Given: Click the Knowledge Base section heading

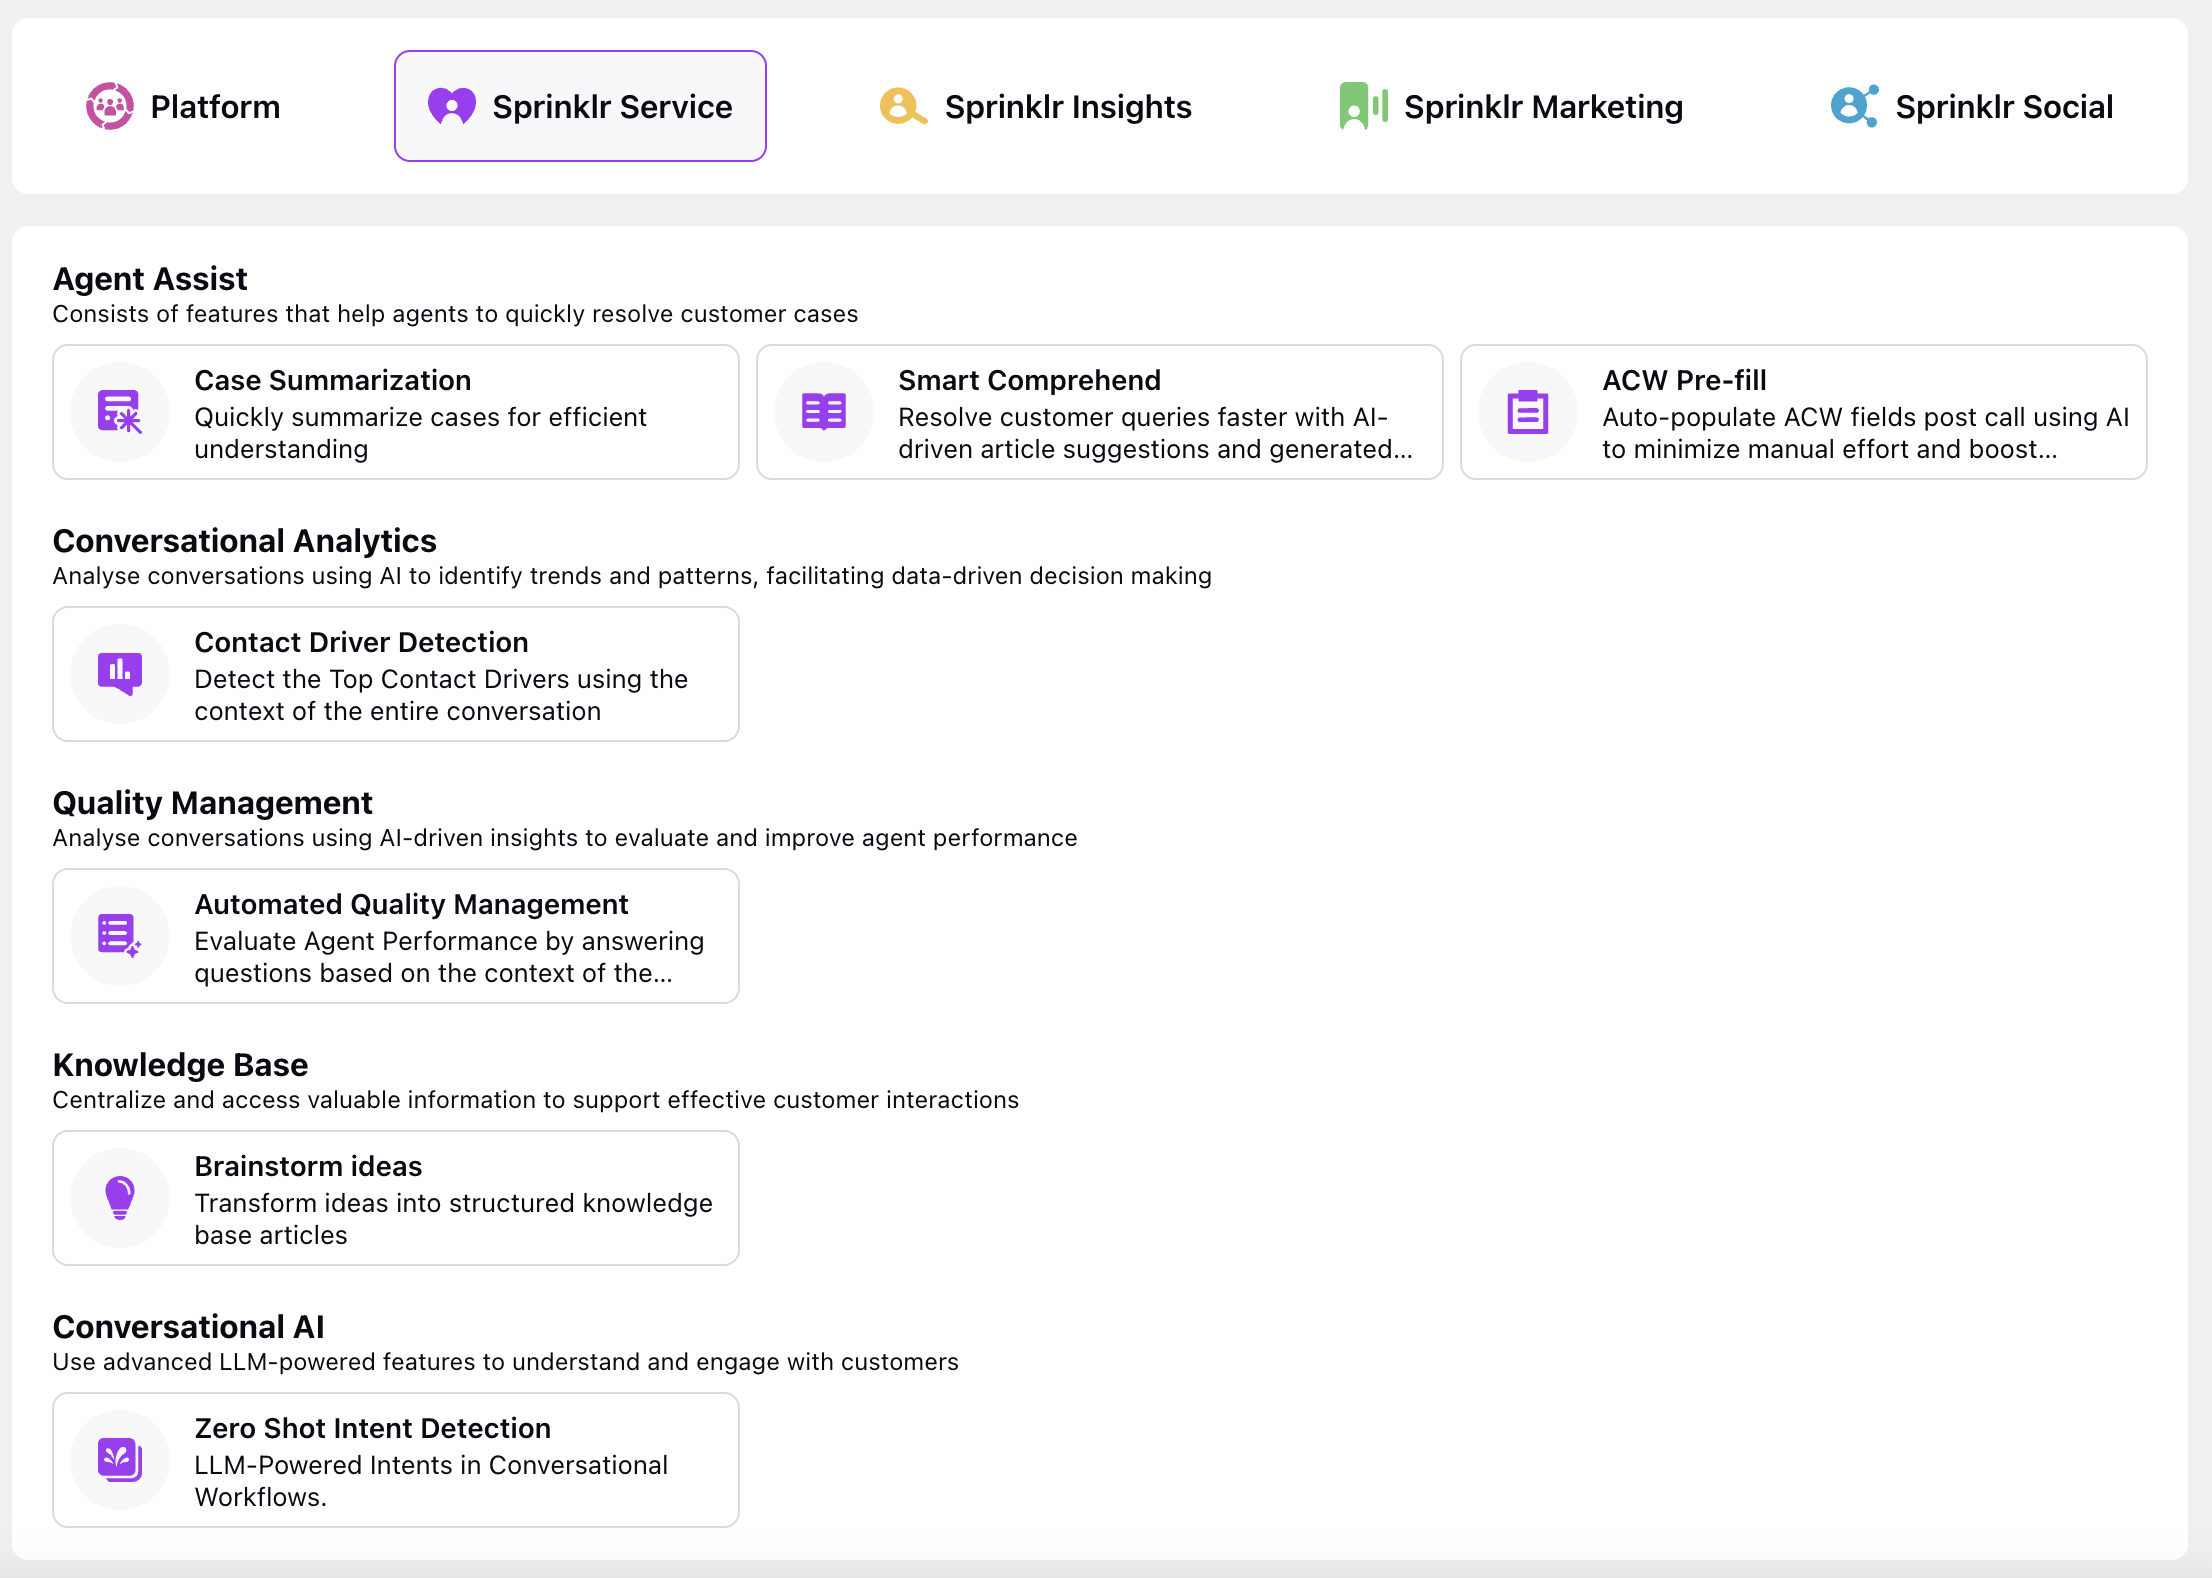Looking at the screenshot, I should tap(181, 1064).
